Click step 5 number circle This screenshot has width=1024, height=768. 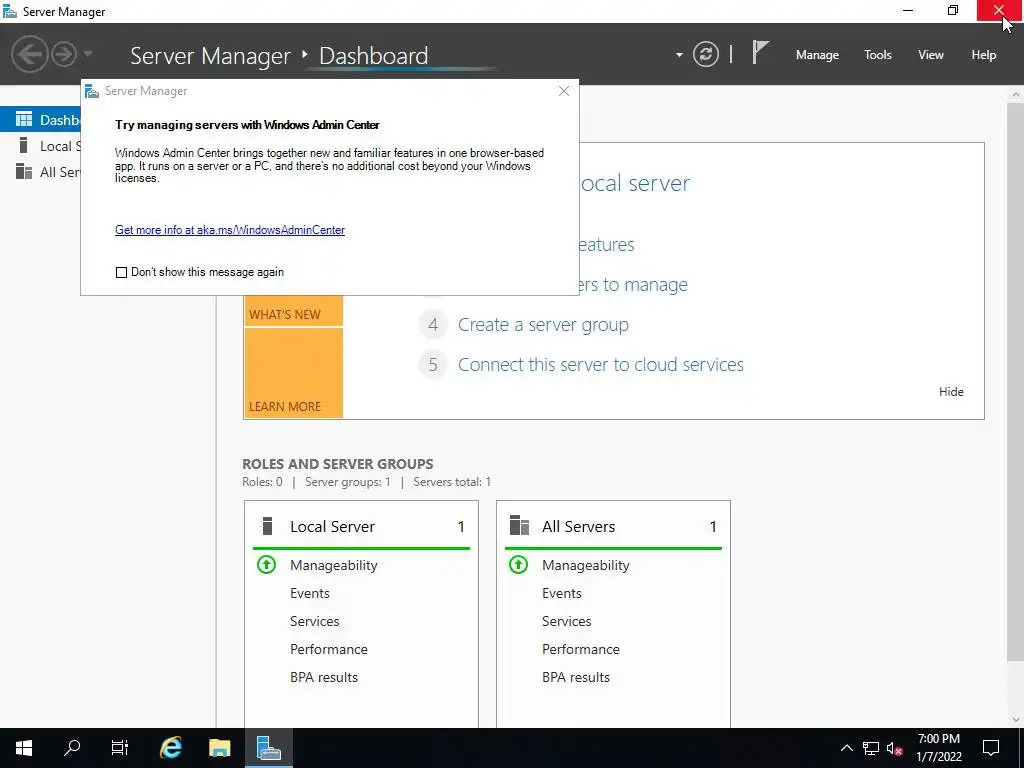click(x=433, y=364)
